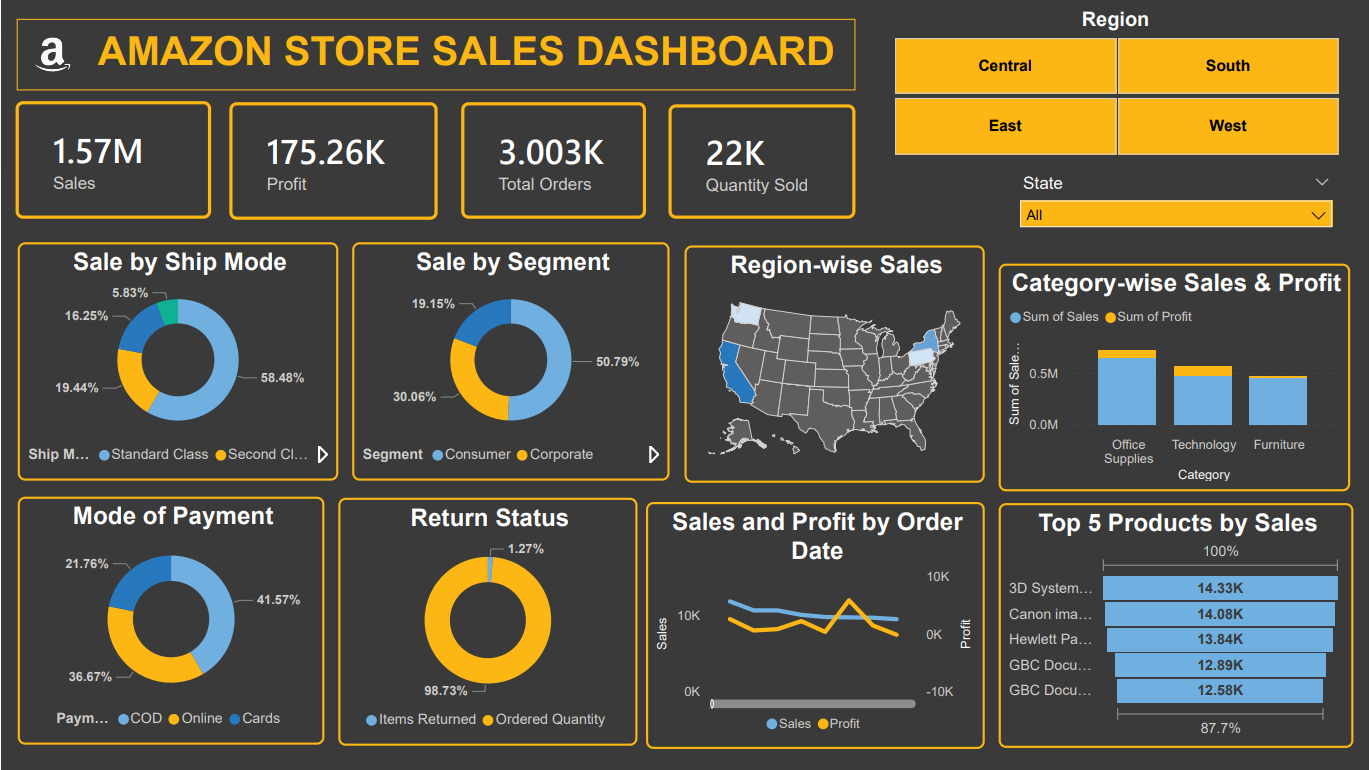
Task: Click the Furniture sales bar
Action: [x=1278, y=401]
